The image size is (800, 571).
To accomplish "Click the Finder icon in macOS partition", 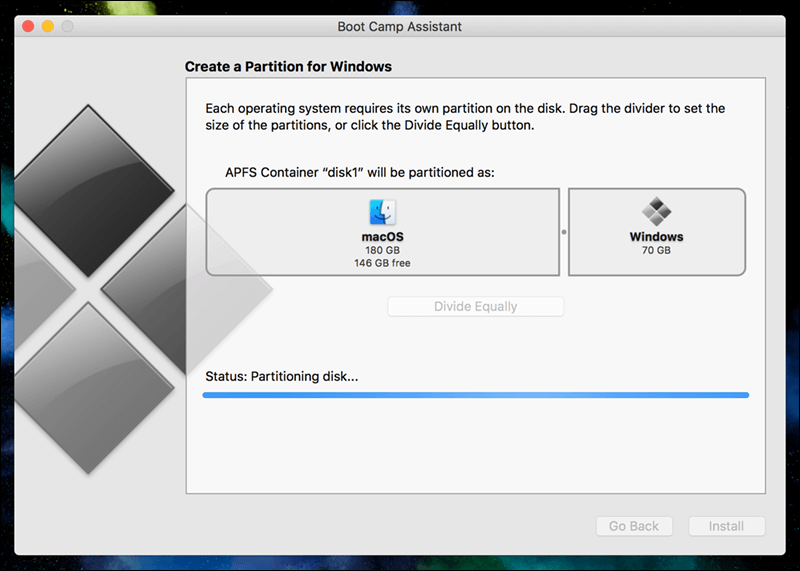I will tap(382, 212).
